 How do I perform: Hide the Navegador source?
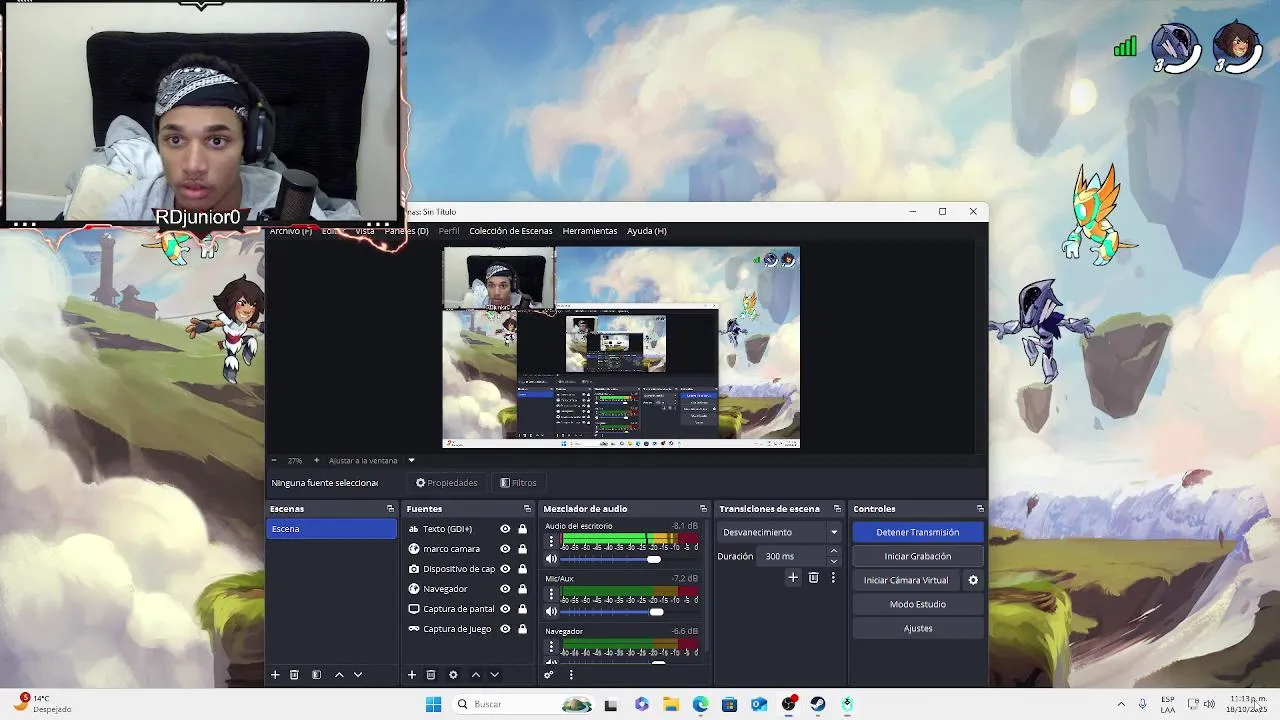[x=505, y=589]
